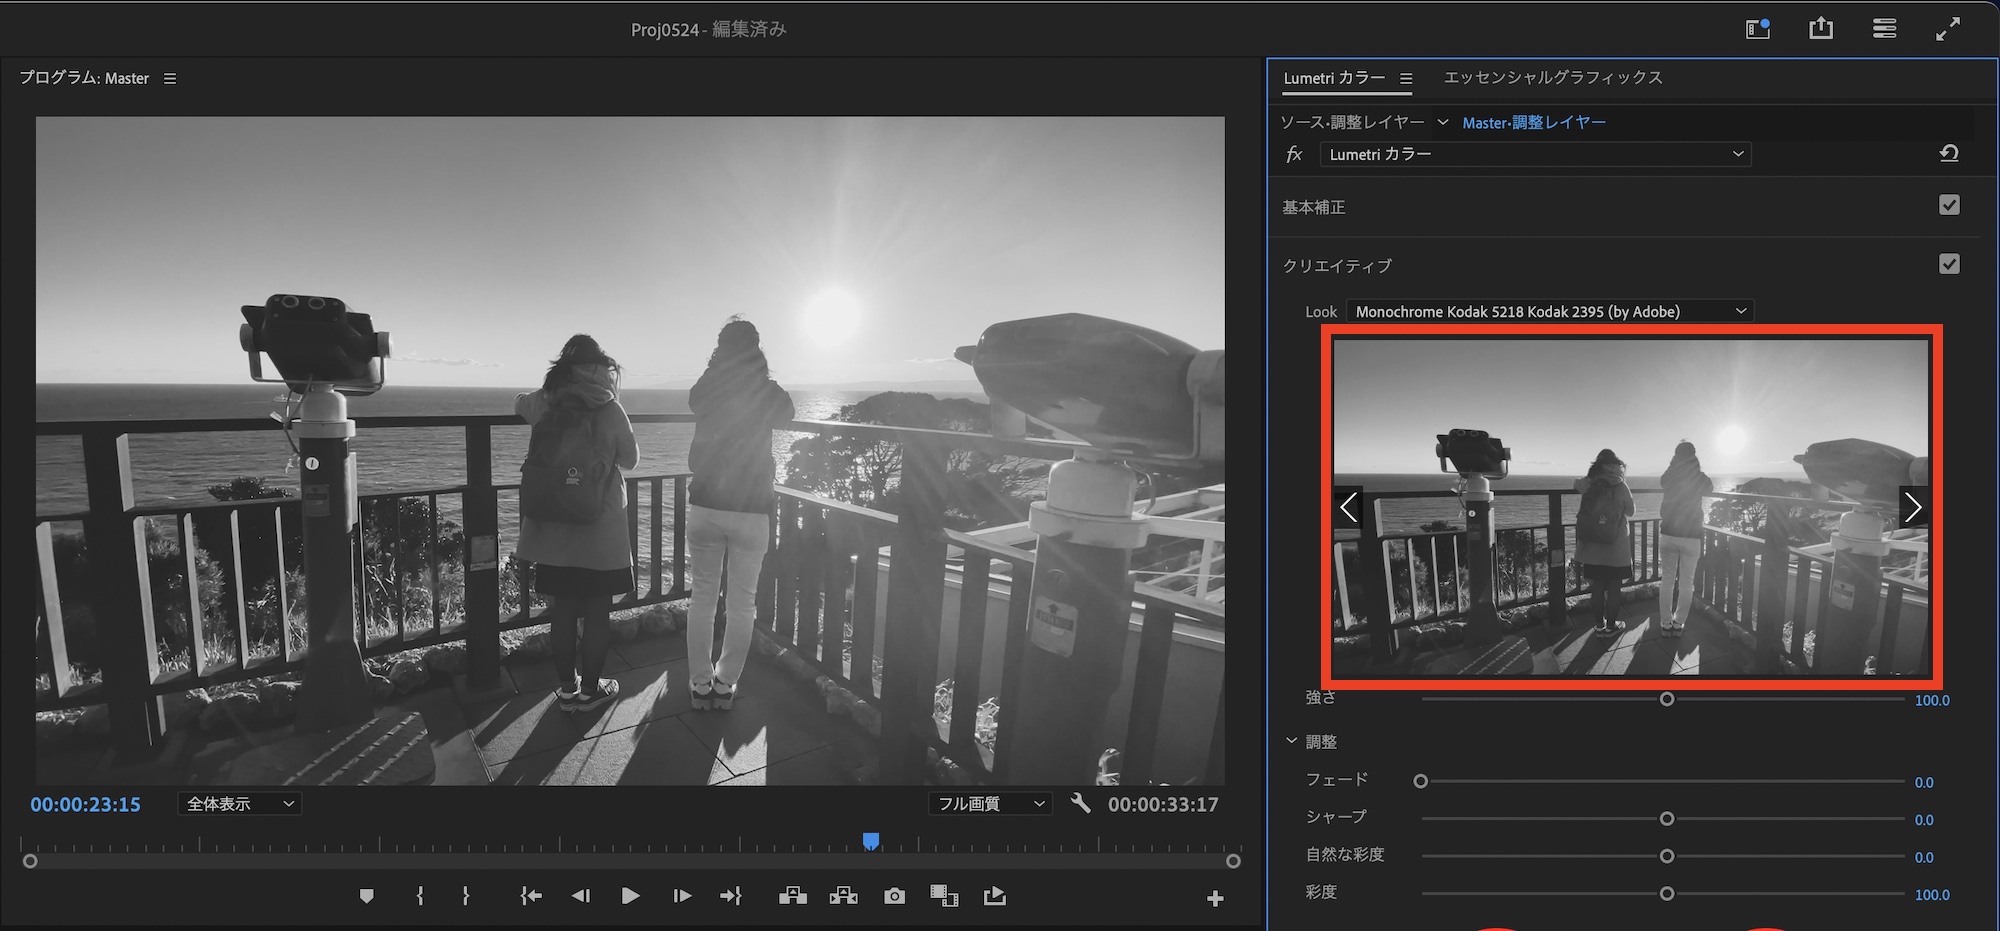Open the settings wrench icon
Screen dimensions: 2000x931
(x=1080, y=803)
